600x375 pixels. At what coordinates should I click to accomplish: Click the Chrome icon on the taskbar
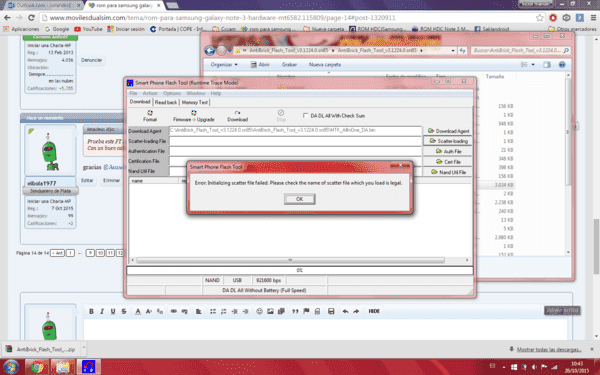click(x=37, y=367)
